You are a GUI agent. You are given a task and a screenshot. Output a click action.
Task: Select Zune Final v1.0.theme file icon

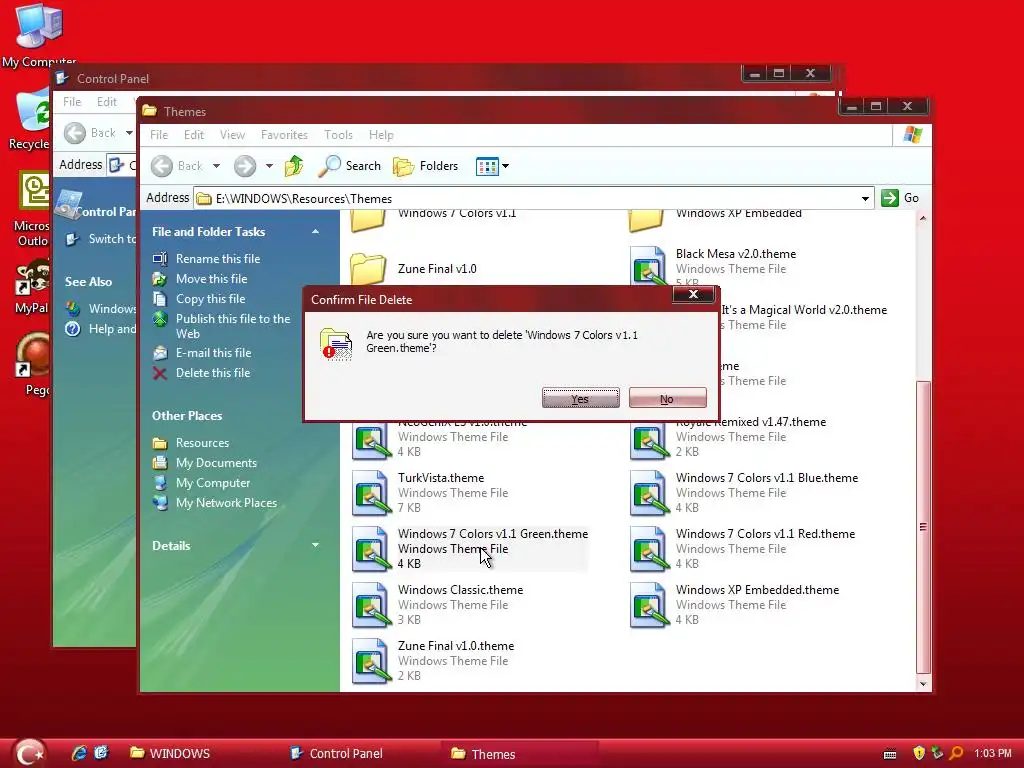tap(371, 662)
